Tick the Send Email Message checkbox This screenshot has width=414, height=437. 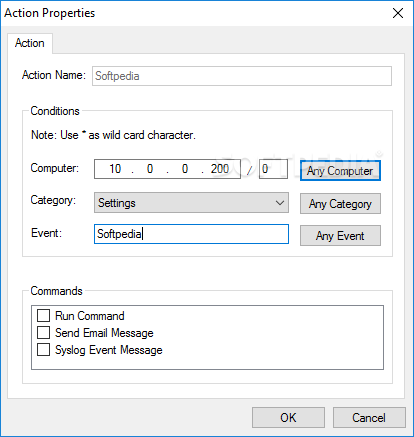click(44, 333)
